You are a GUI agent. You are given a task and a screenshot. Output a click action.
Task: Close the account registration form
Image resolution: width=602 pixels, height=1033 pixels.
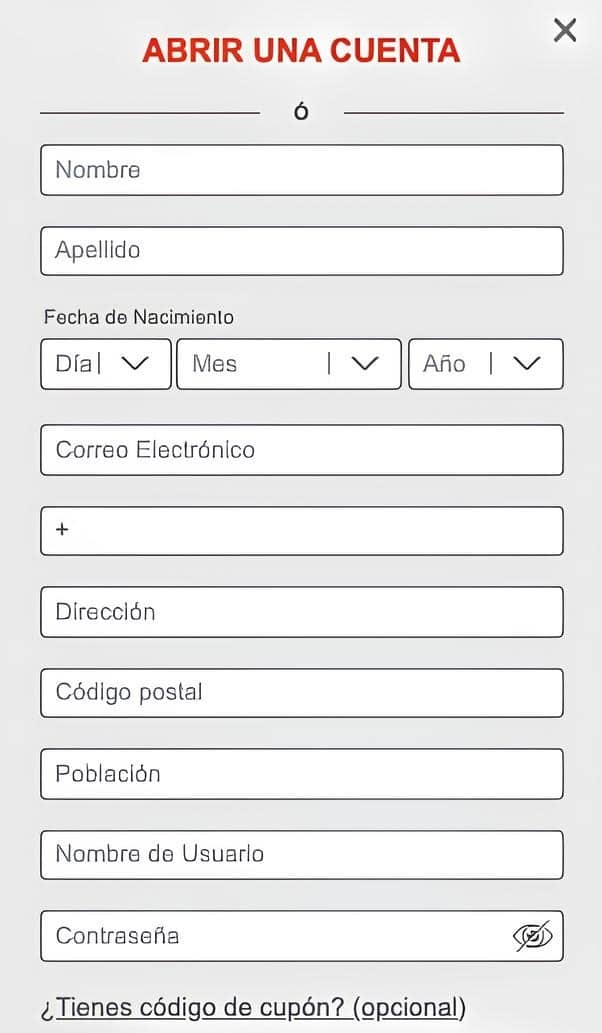[565, 30]
